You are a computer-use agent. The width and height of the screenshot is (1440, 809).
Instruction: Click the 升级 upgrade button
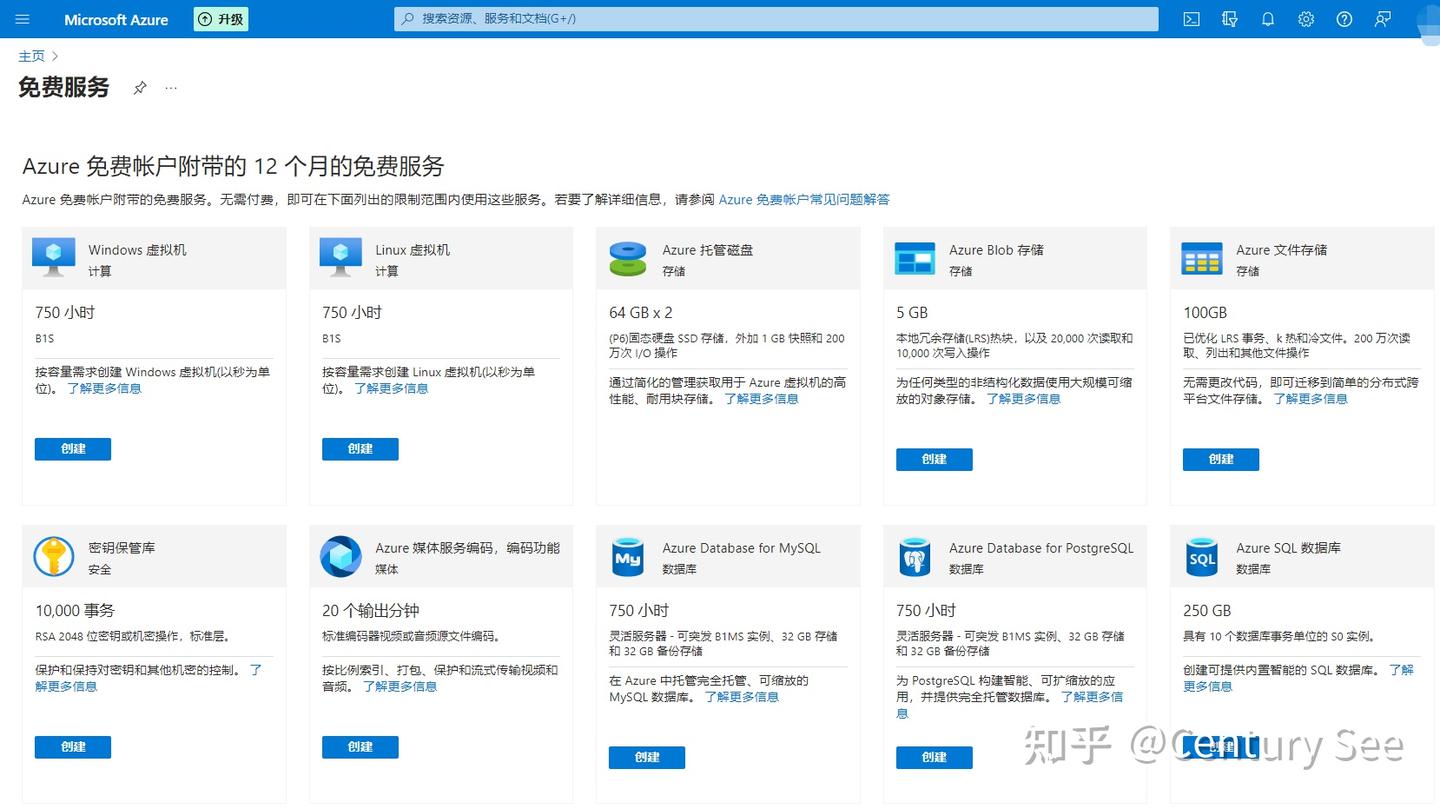[x=221, y=19]
